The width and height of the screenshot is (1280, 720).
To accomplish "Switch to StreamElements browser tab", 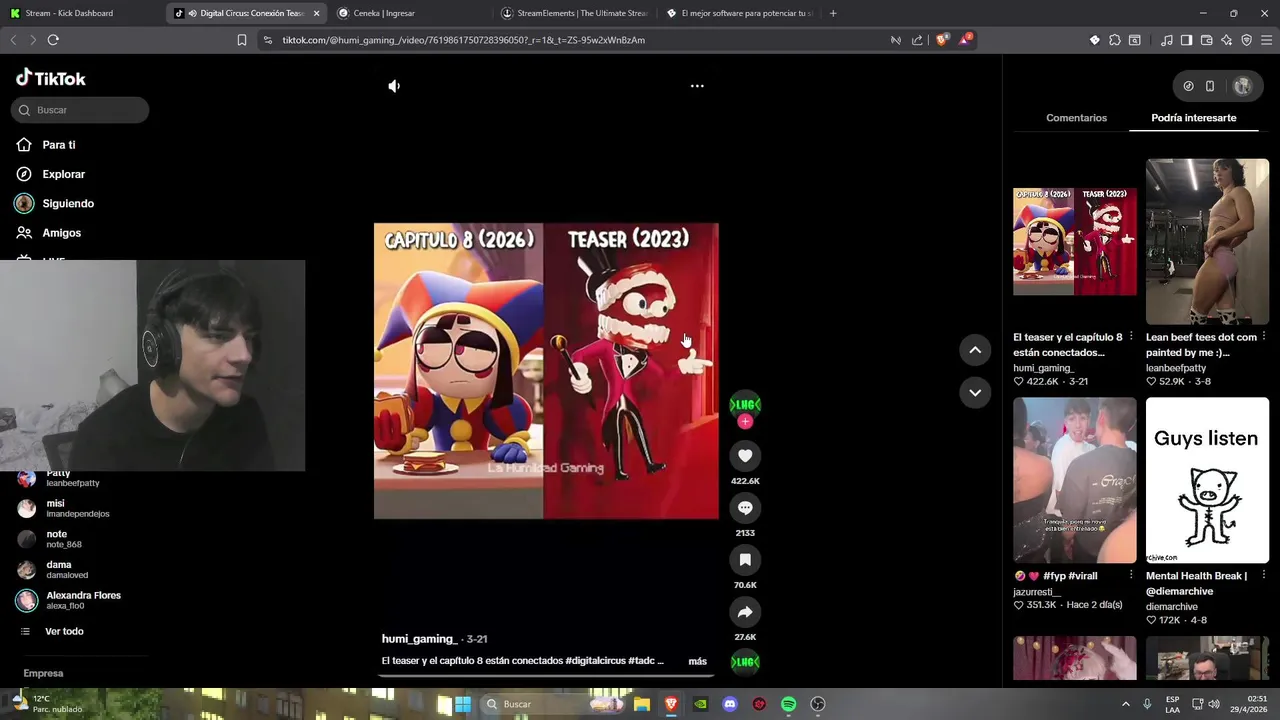I will pyautogui.click(x=575, y=13).
